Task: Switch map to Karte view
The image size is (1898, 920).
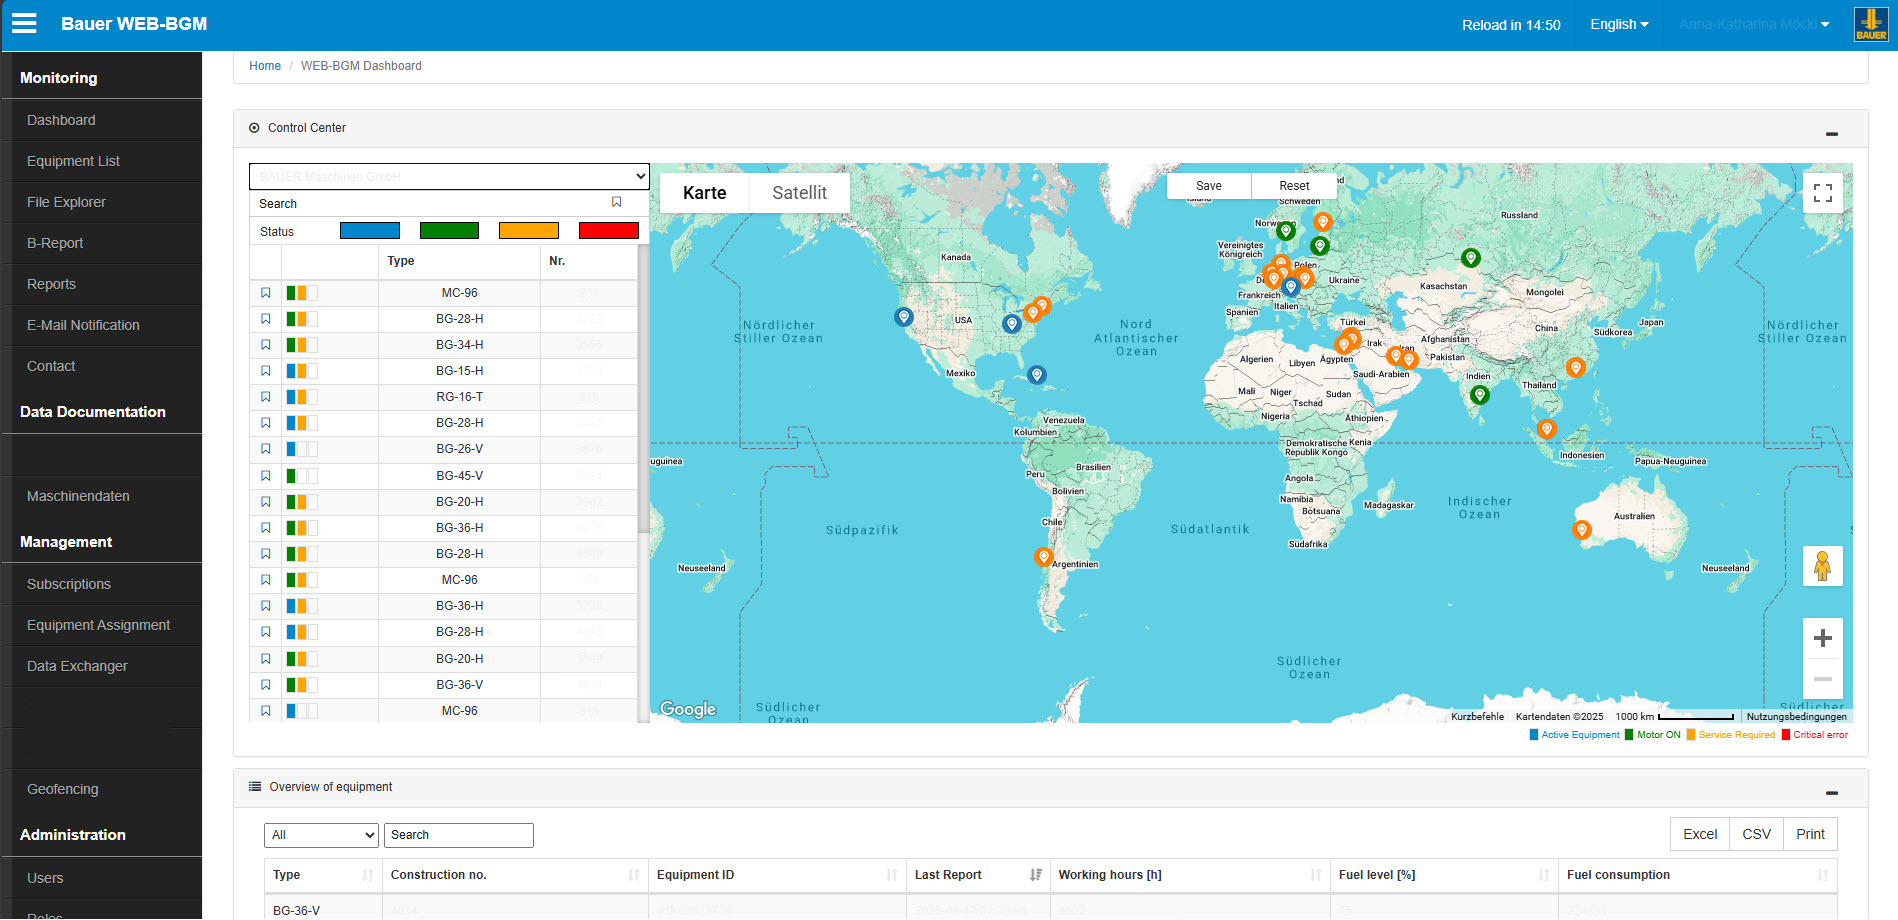Action: (705, 193)
